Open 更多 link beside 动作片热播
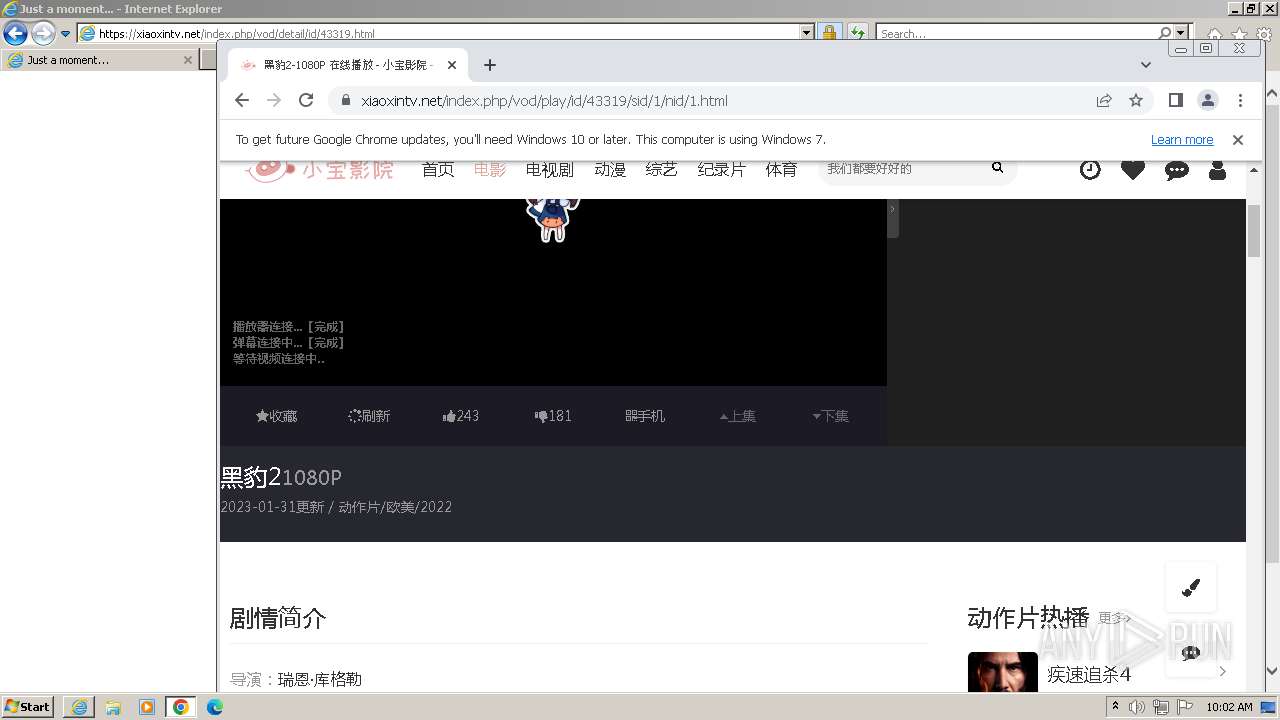 (1114, 618)
